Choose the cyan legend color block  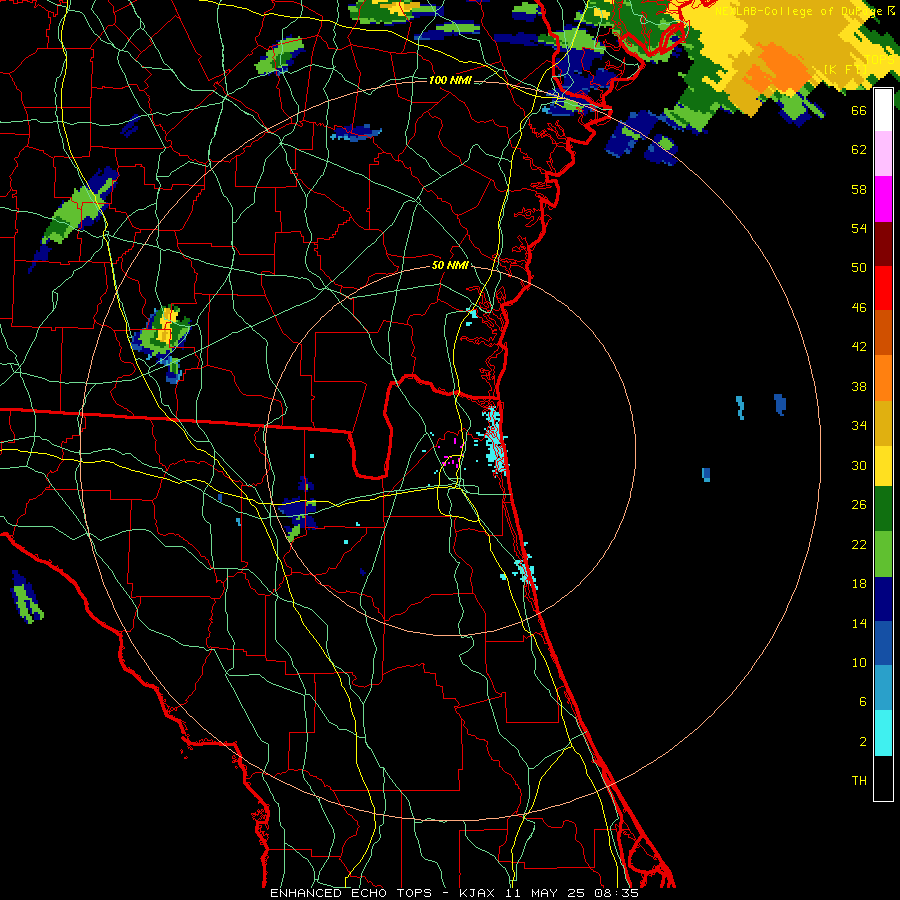tap(883, 733)
